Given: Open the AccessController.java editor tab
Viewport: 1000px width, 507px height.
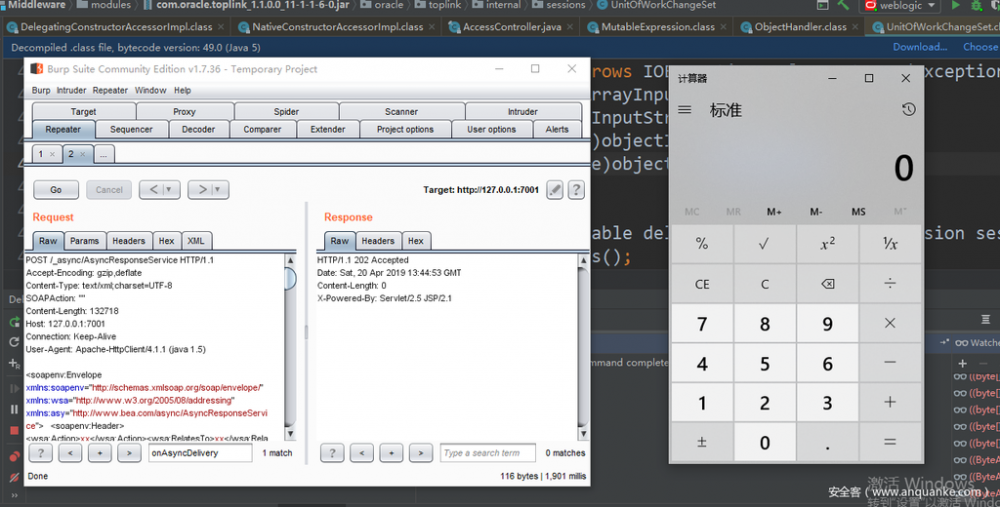Looking at the screenshot, I should pos(511,27).
